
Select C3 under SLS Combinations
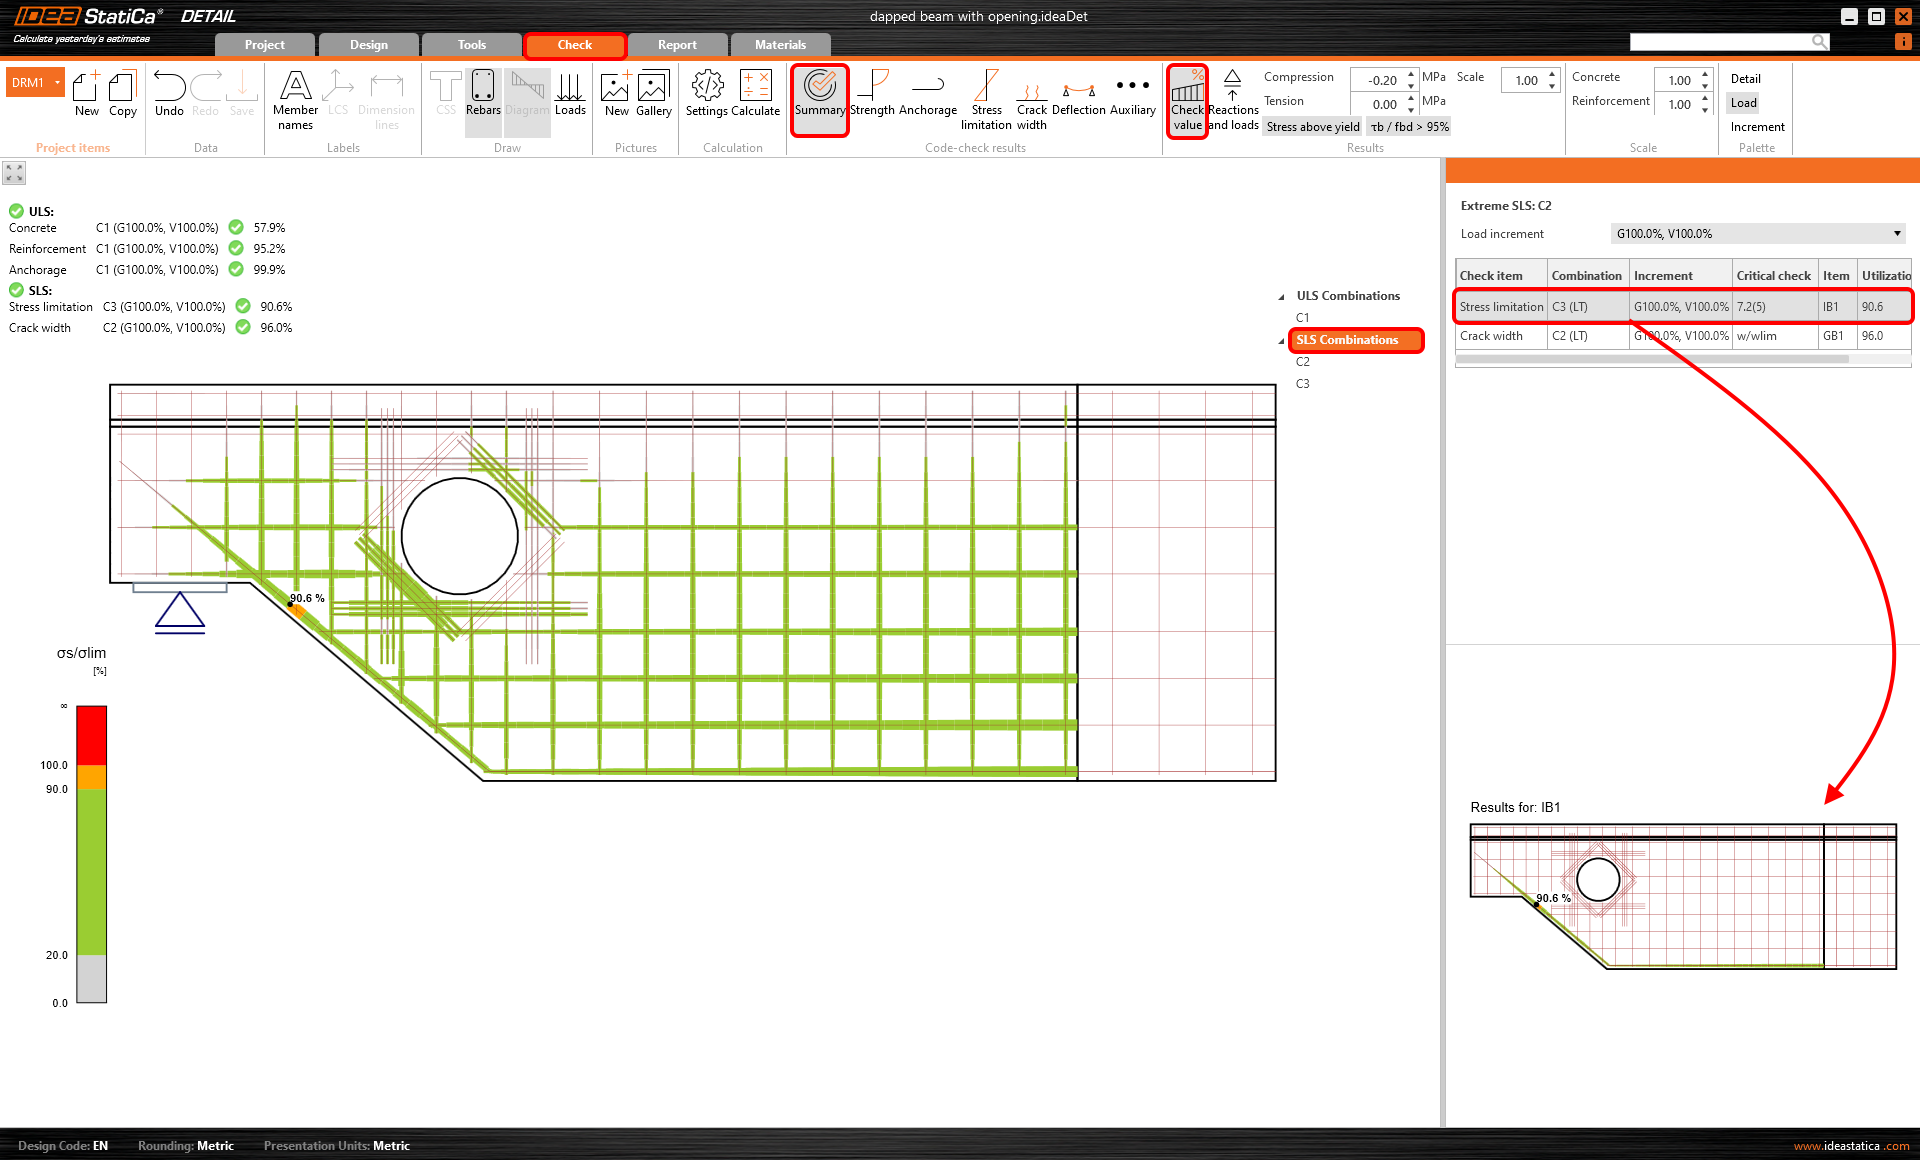pyautogui.click(x=1302, y=384)
